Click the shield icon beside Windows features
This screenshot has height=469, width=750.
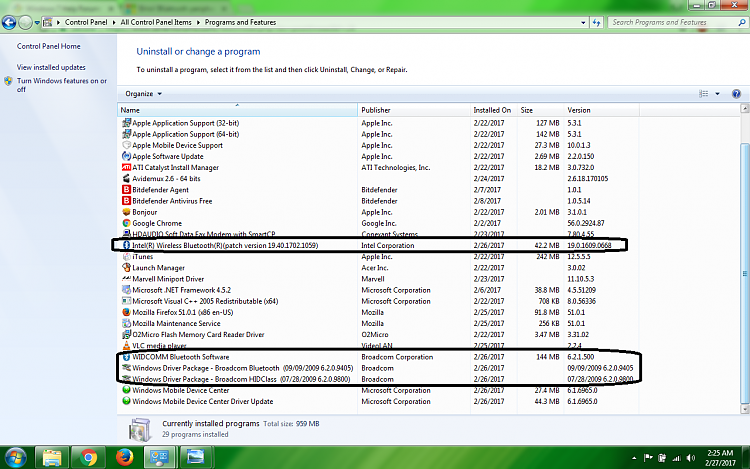coord(8,81)
